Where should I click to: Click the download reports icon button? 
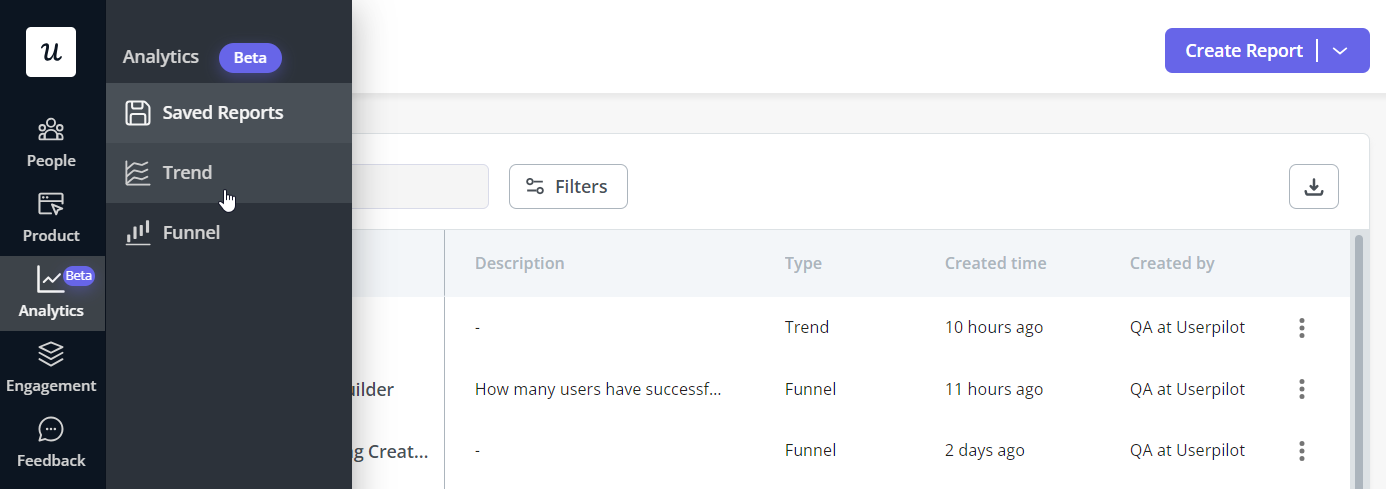1314,187
